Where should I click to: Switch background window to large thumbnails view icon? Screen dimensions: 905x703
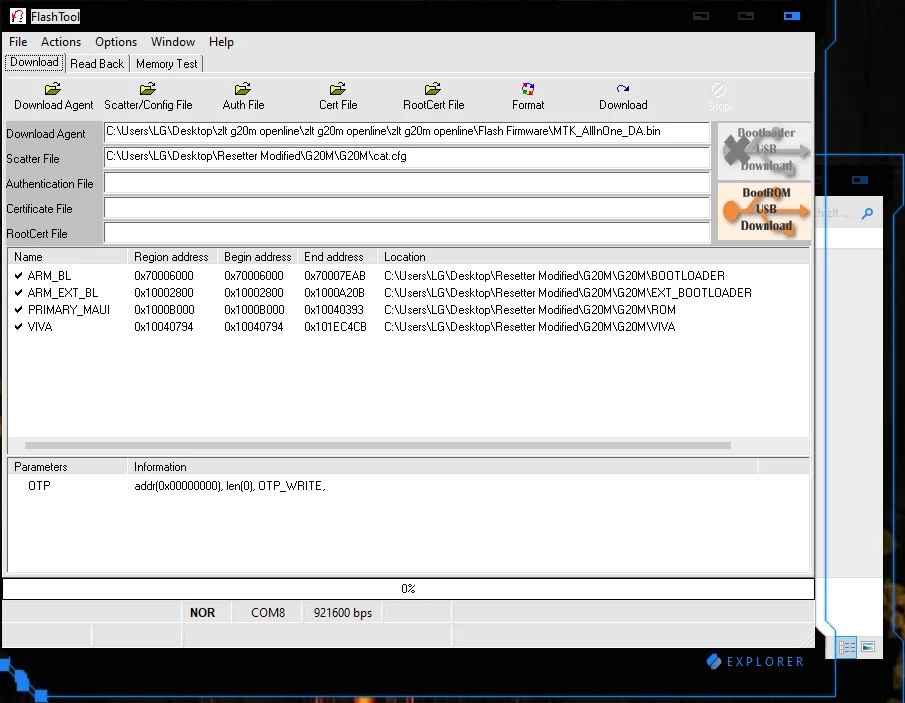[868, 647]
